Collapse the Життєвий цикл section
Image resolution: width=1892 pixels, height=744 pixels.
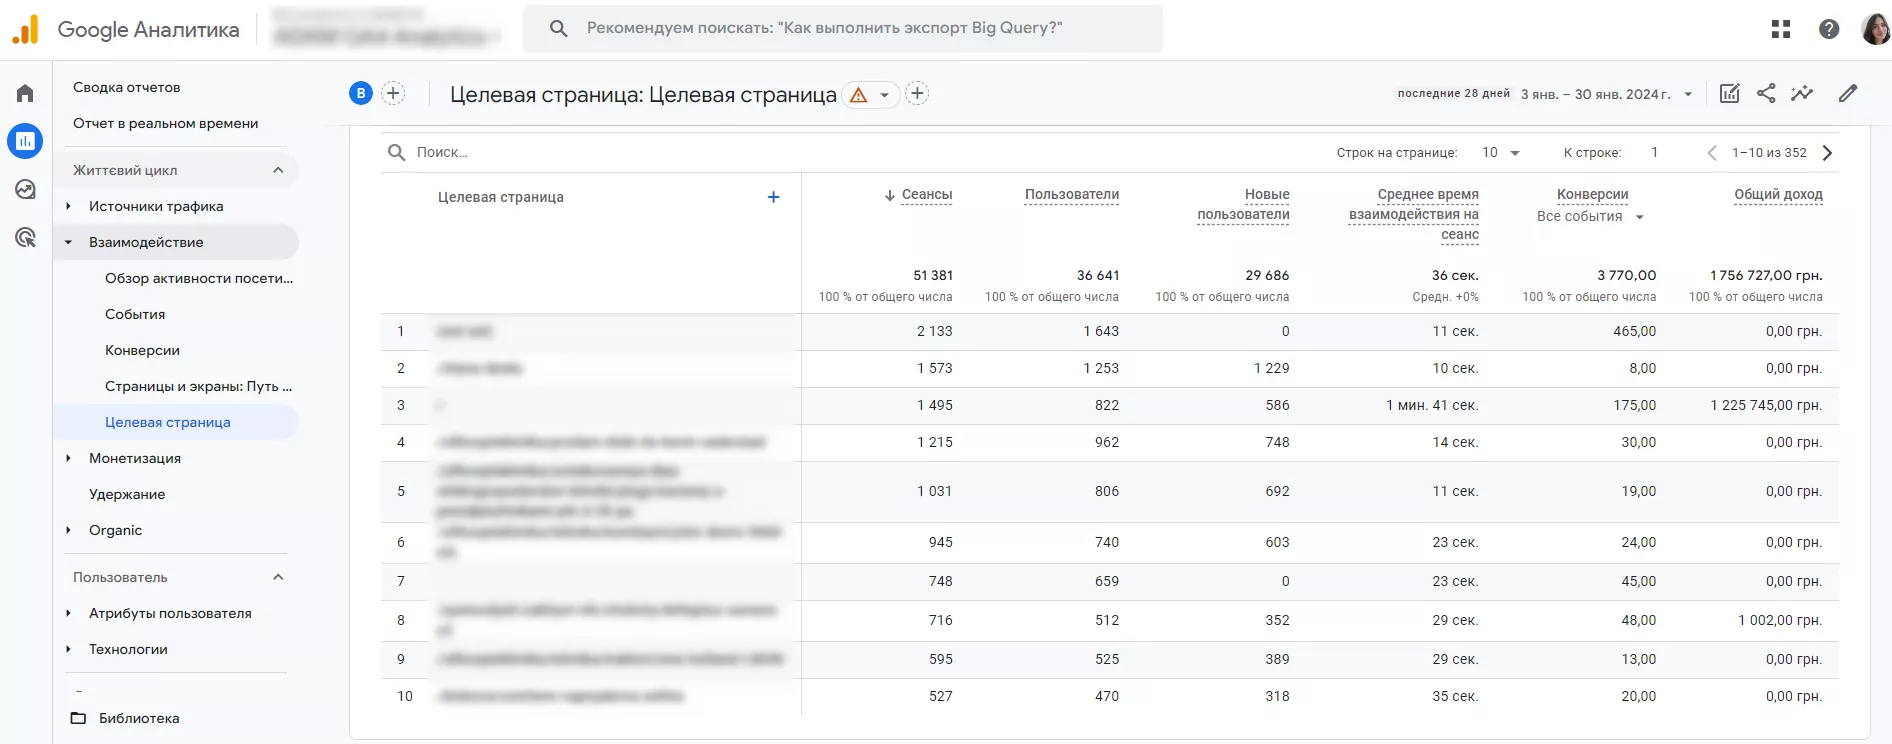point(278,170)
